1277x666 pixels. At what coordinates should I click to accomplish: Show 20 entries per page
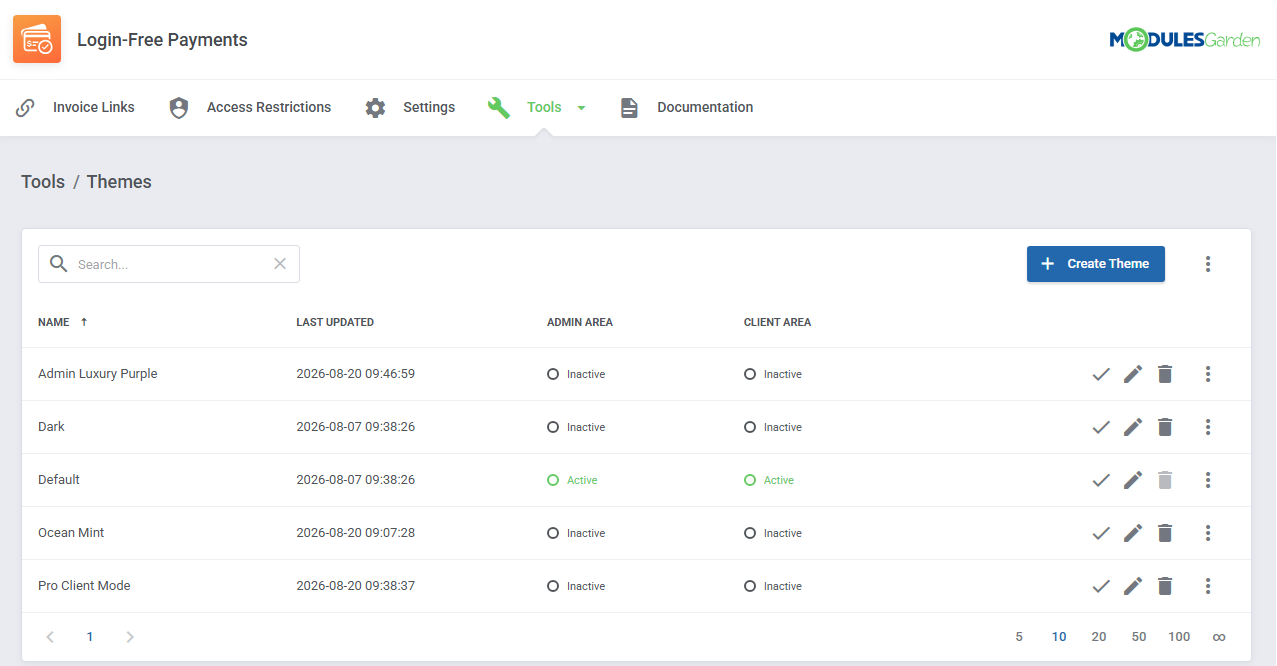click(1099, 637)
